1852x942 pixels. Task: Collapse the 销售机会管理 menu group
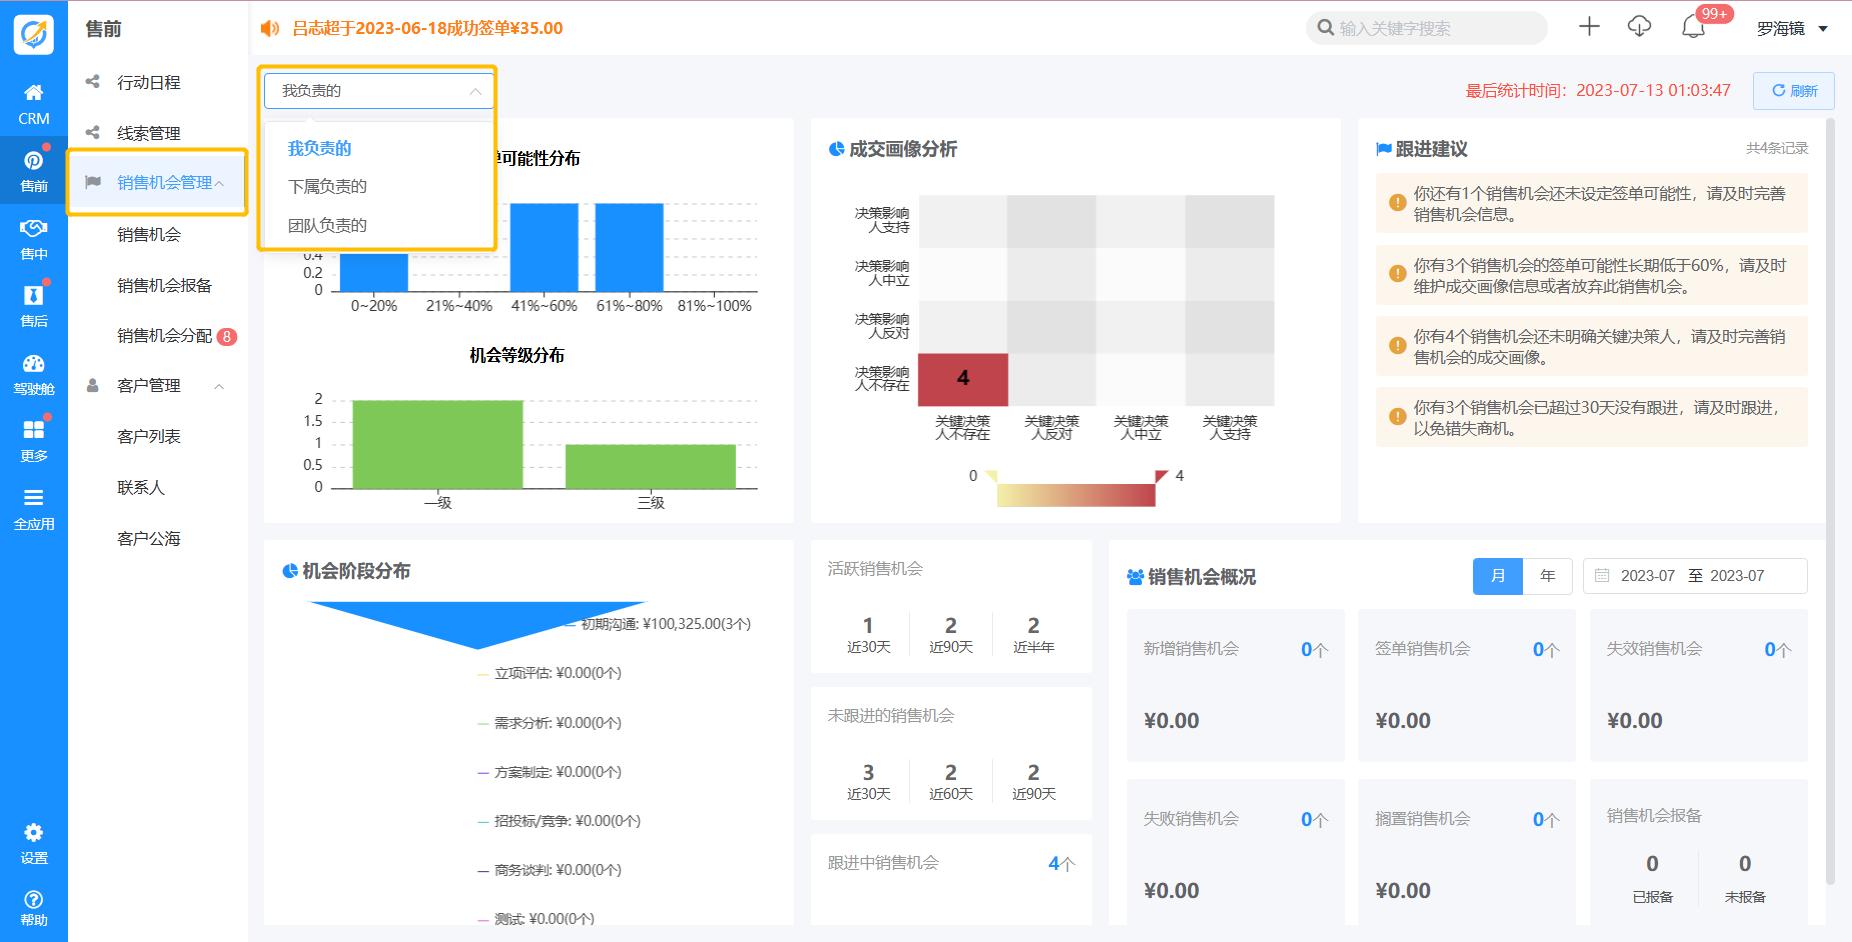(219, 183)
